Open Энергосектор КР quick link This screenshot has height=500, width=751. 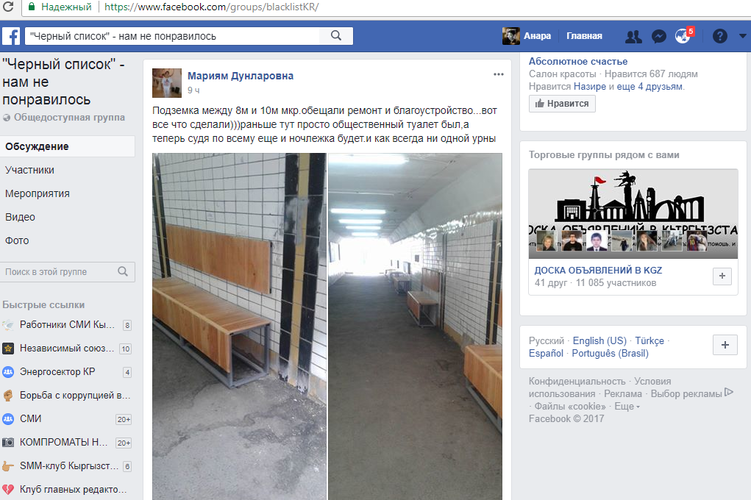(x=57, y=372)
